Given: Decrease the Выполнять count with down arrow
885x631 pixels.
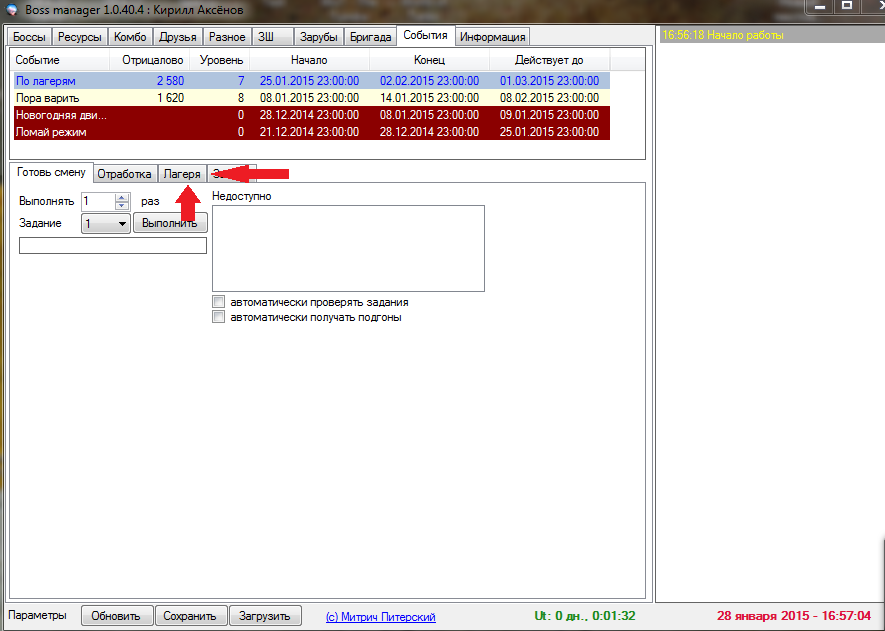Looking at the screenshot, I should [123, 205].
